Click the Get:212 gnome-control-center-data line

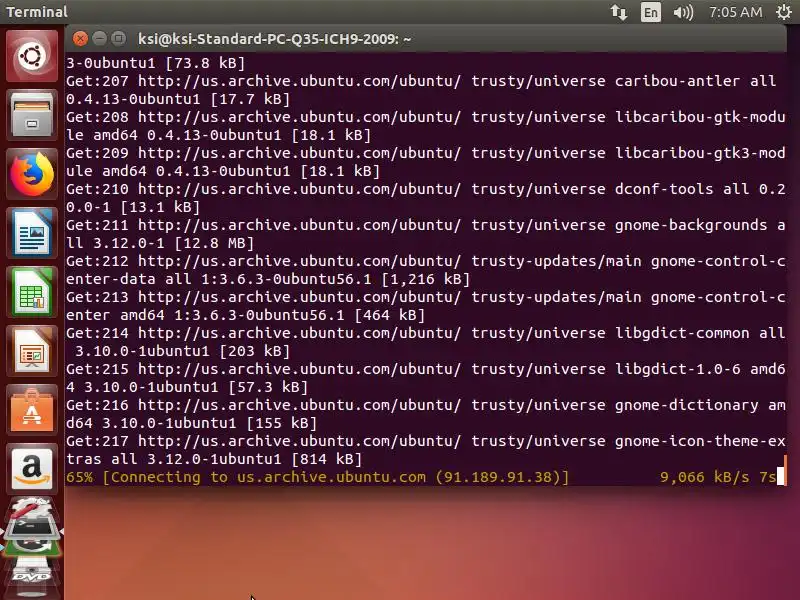426,270
